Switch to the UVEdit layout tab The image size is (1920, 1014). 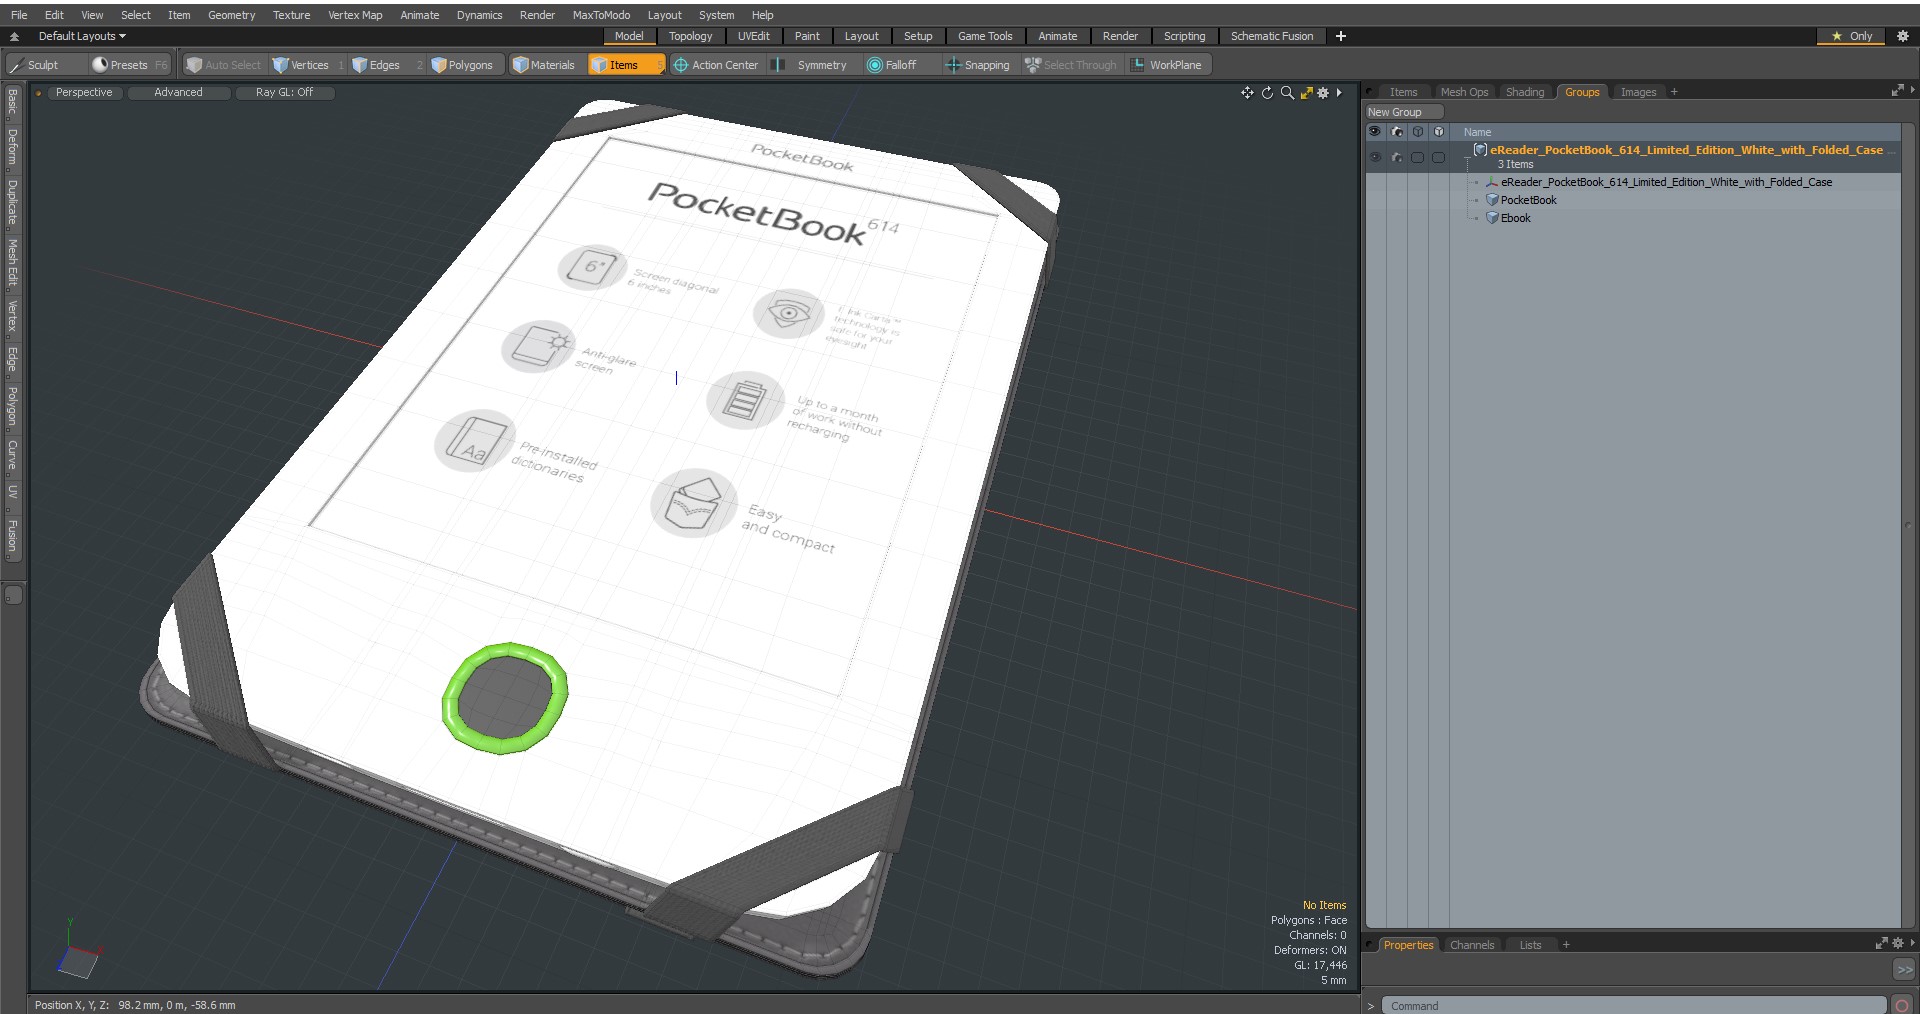[x=754, y=36]
